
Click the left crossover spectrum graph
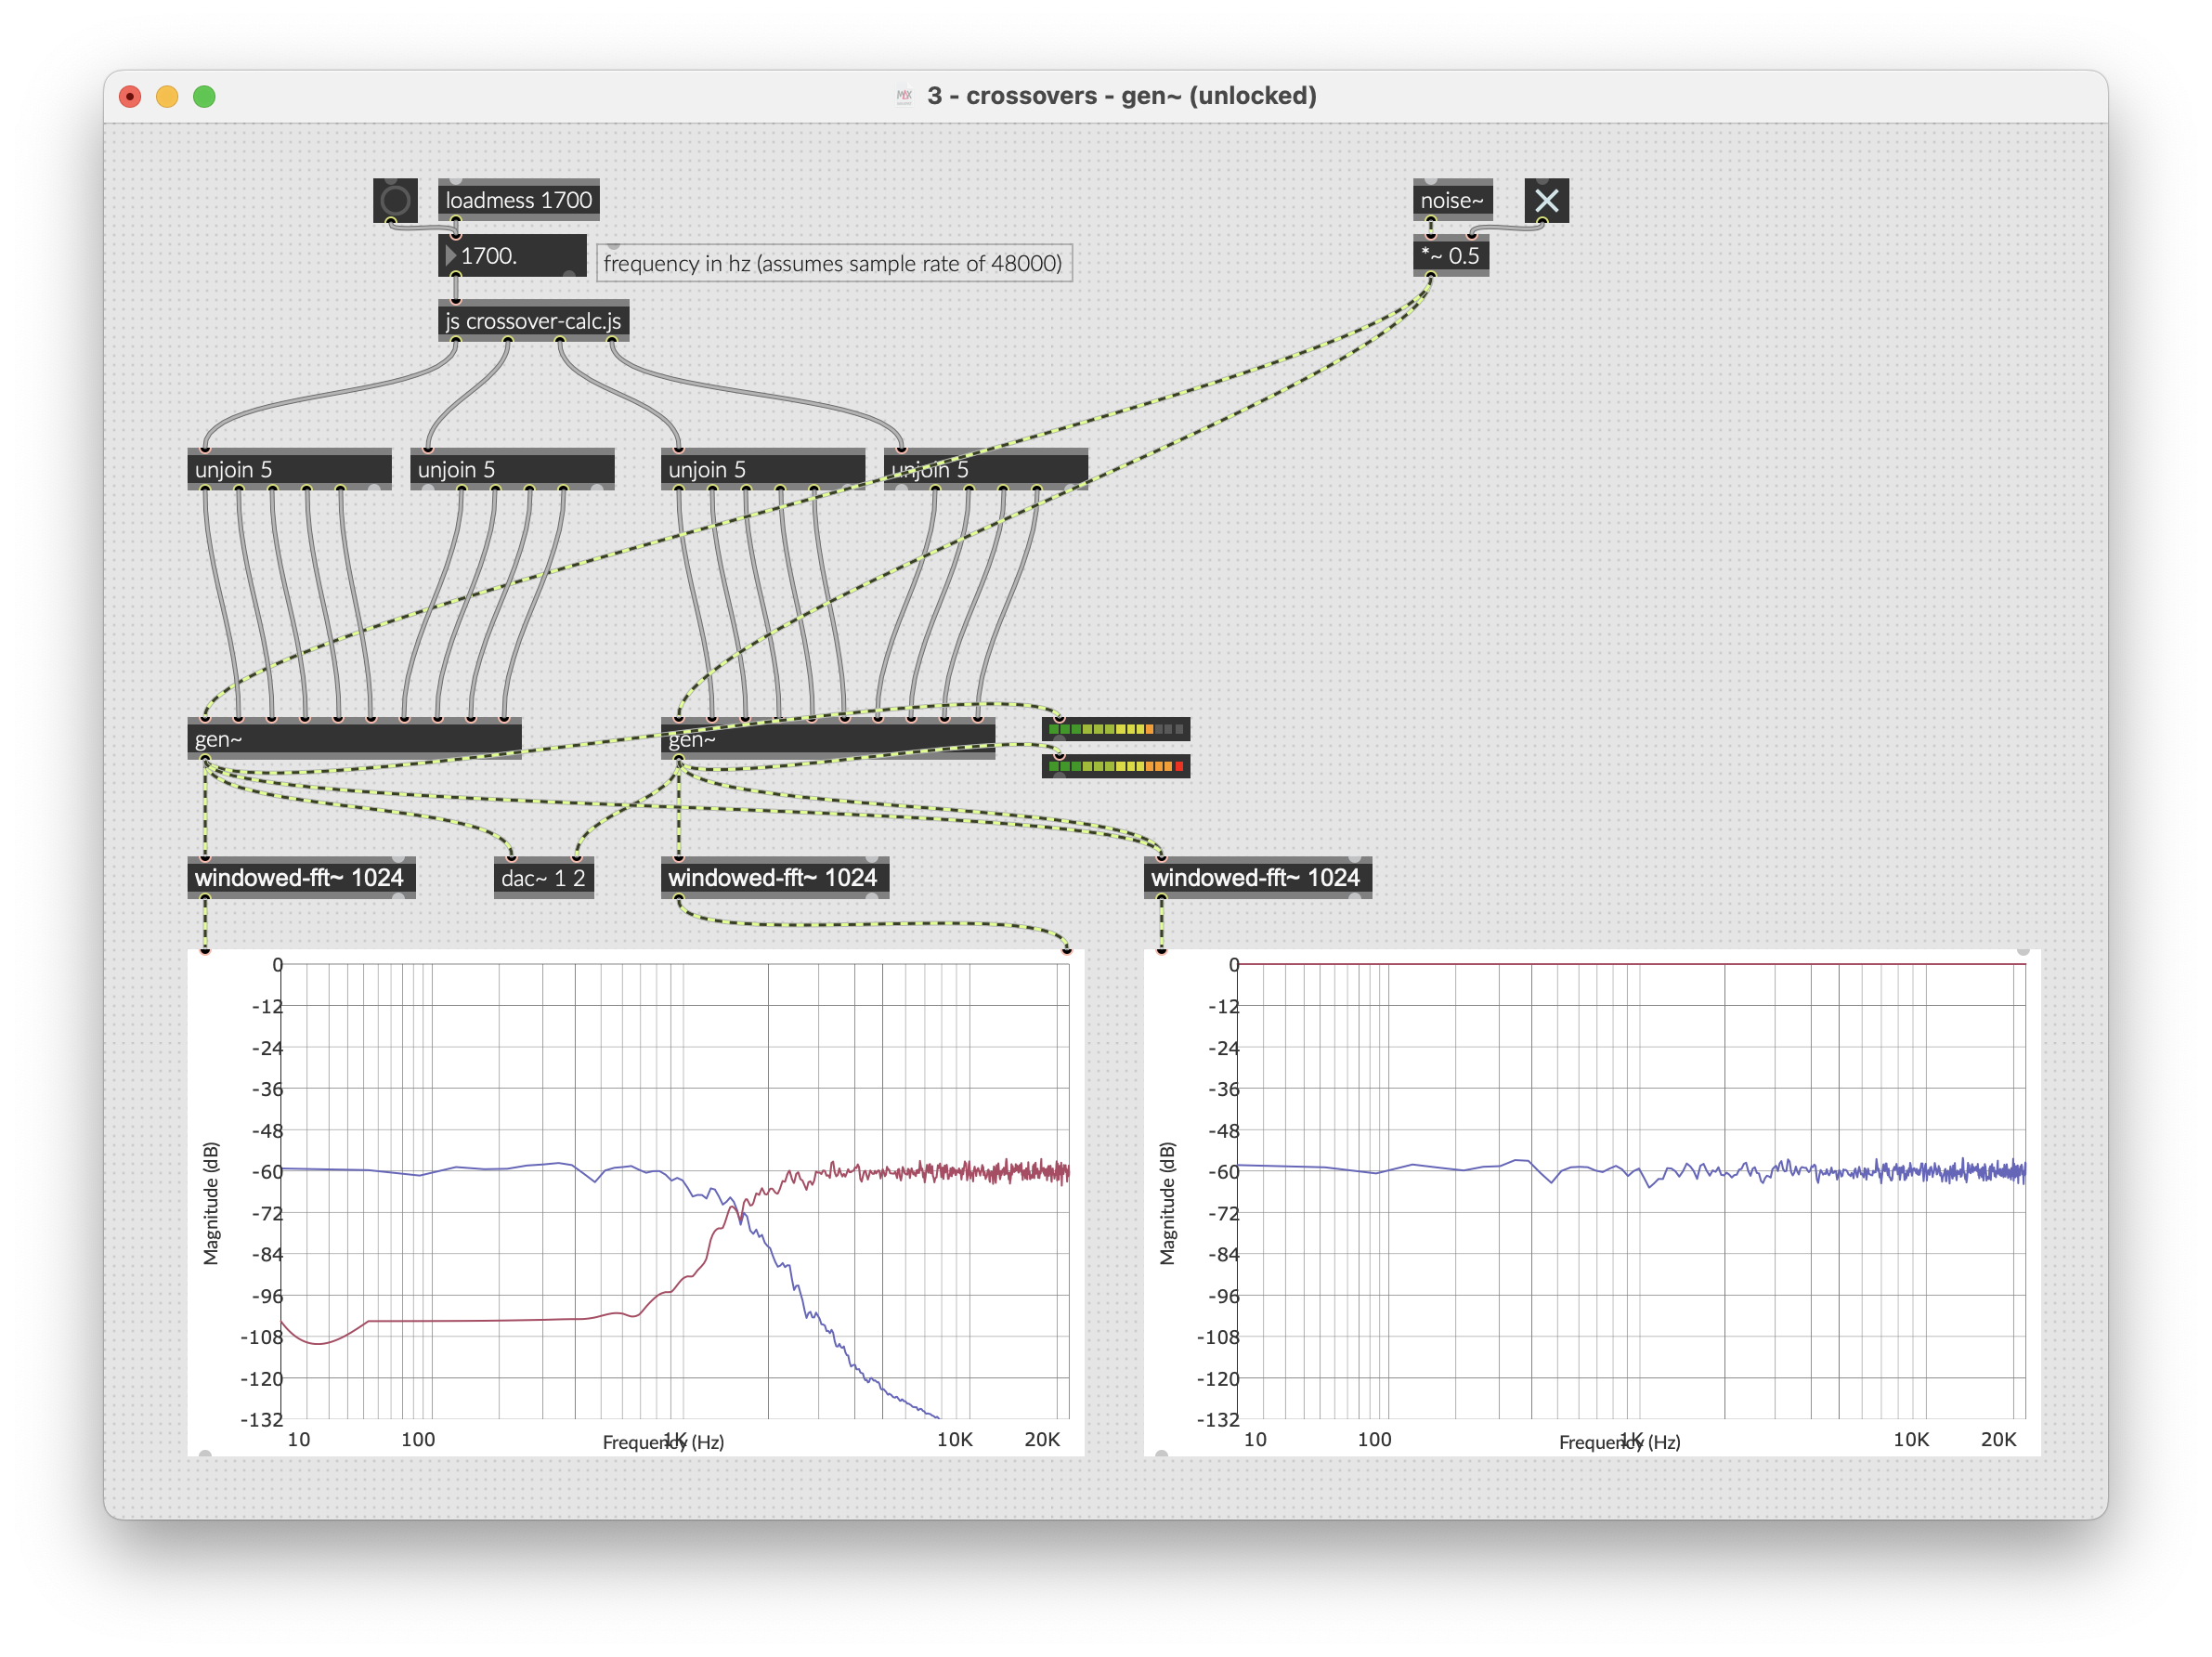pyautogui.click(x=635, y=1200)
